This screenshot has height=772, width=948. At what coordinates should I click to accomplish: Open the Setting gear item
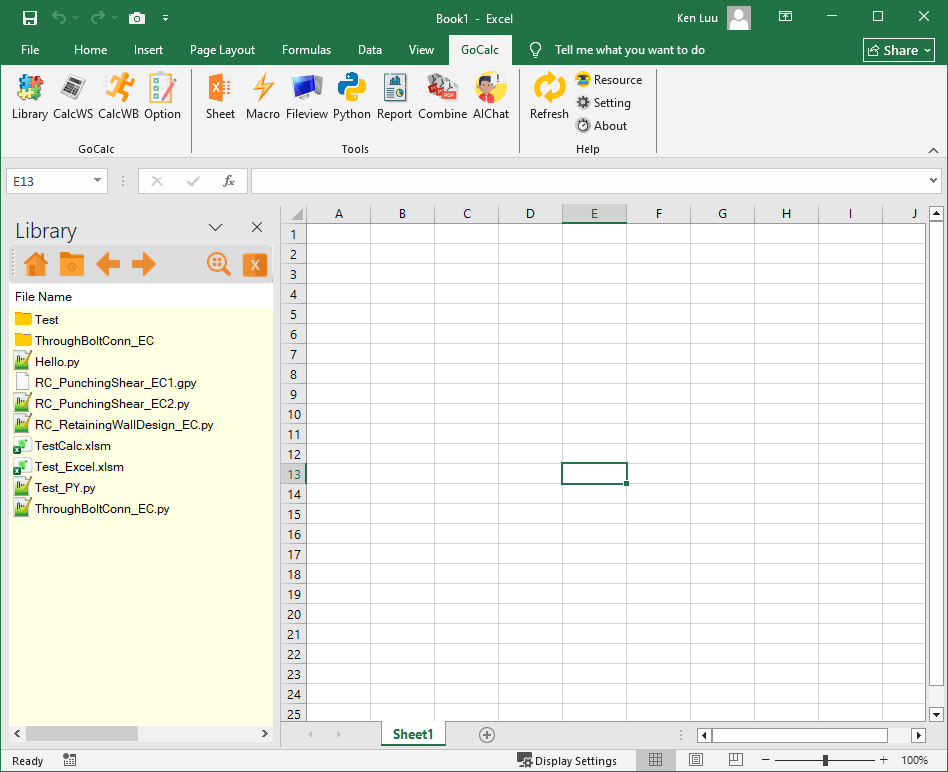[603, 103]
